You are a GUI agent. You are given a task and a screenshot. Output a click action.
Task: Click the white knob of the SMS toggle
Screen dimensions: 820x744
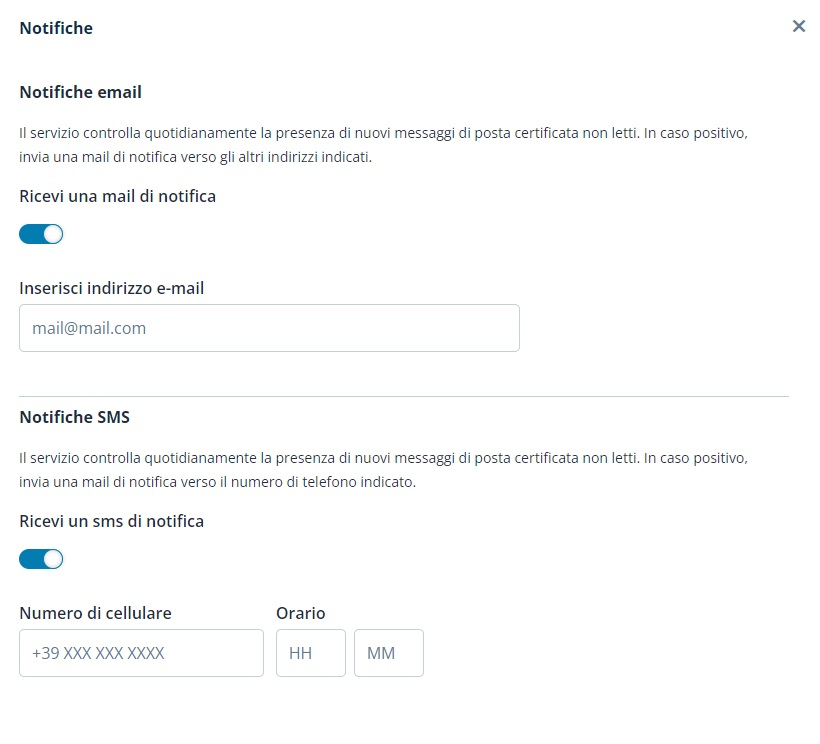(x=53, y=559)
